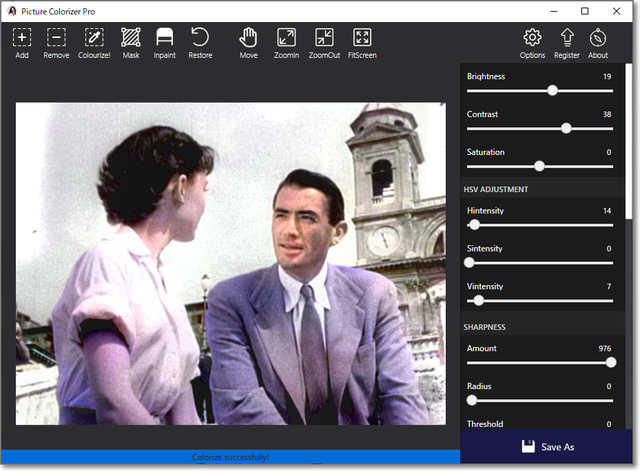
Task: Click the colorized photo preview
Action: pyautogui.click(x=230, y=263)
